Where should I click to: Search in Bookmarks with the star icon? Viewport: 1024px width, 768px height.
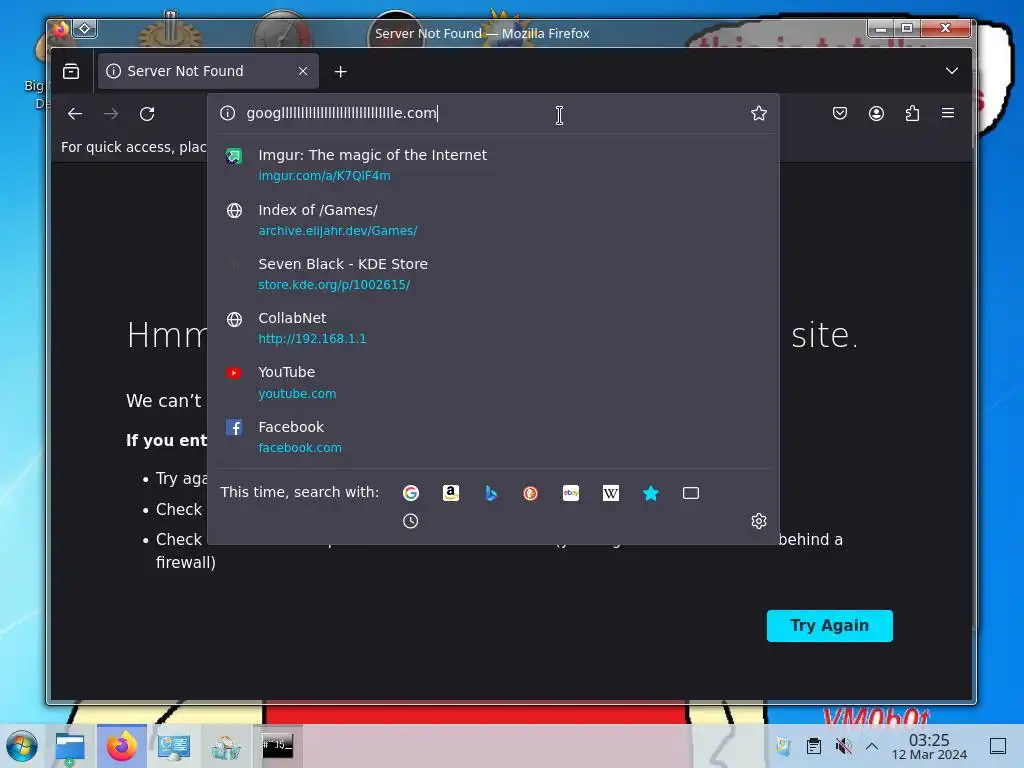point(650,493)
